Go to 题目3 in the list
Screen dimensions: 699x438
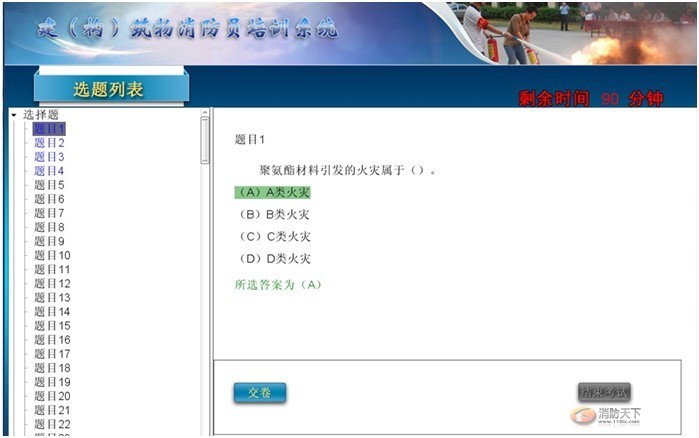click(x=49, y=157)
